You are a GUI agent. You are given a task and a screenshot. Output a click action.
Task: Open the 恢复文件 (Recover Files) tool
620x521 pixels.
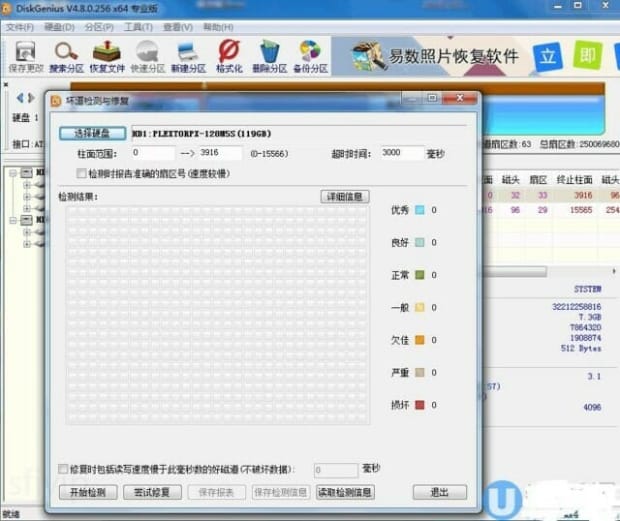pos(107,54)
